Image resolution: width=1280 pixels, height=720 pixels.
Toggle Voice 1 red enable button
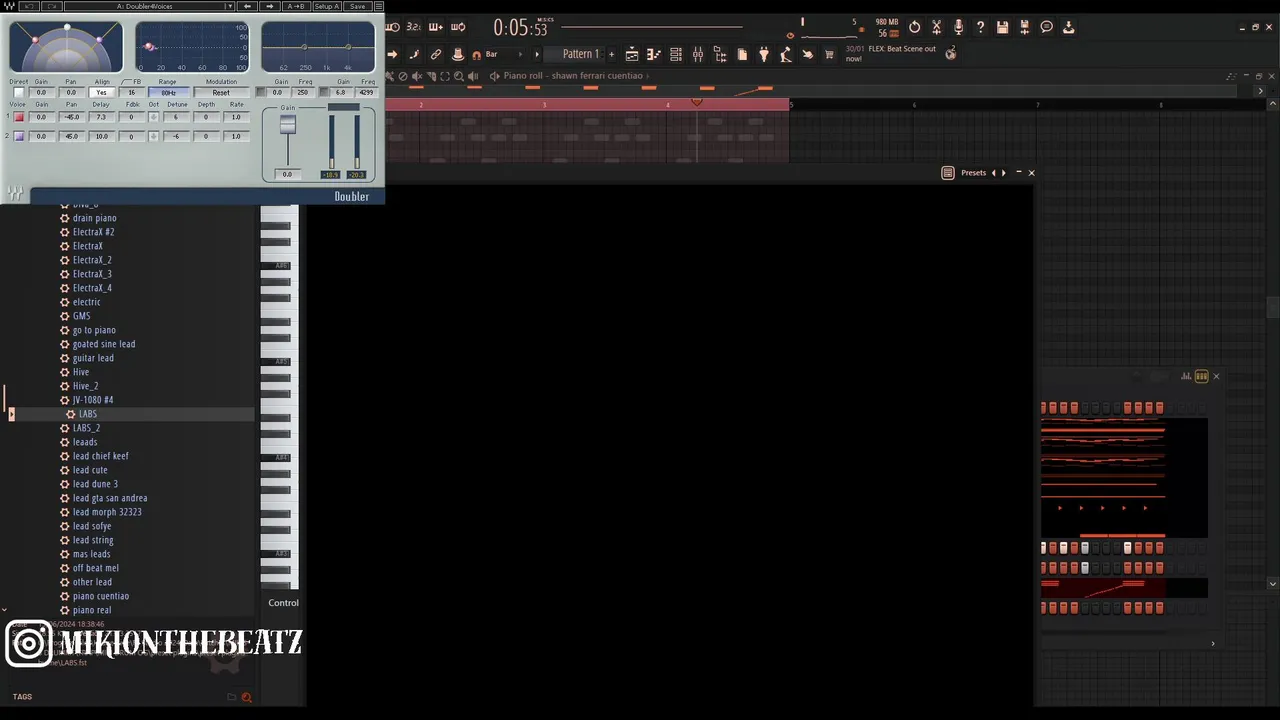click(x=19, y=117)
